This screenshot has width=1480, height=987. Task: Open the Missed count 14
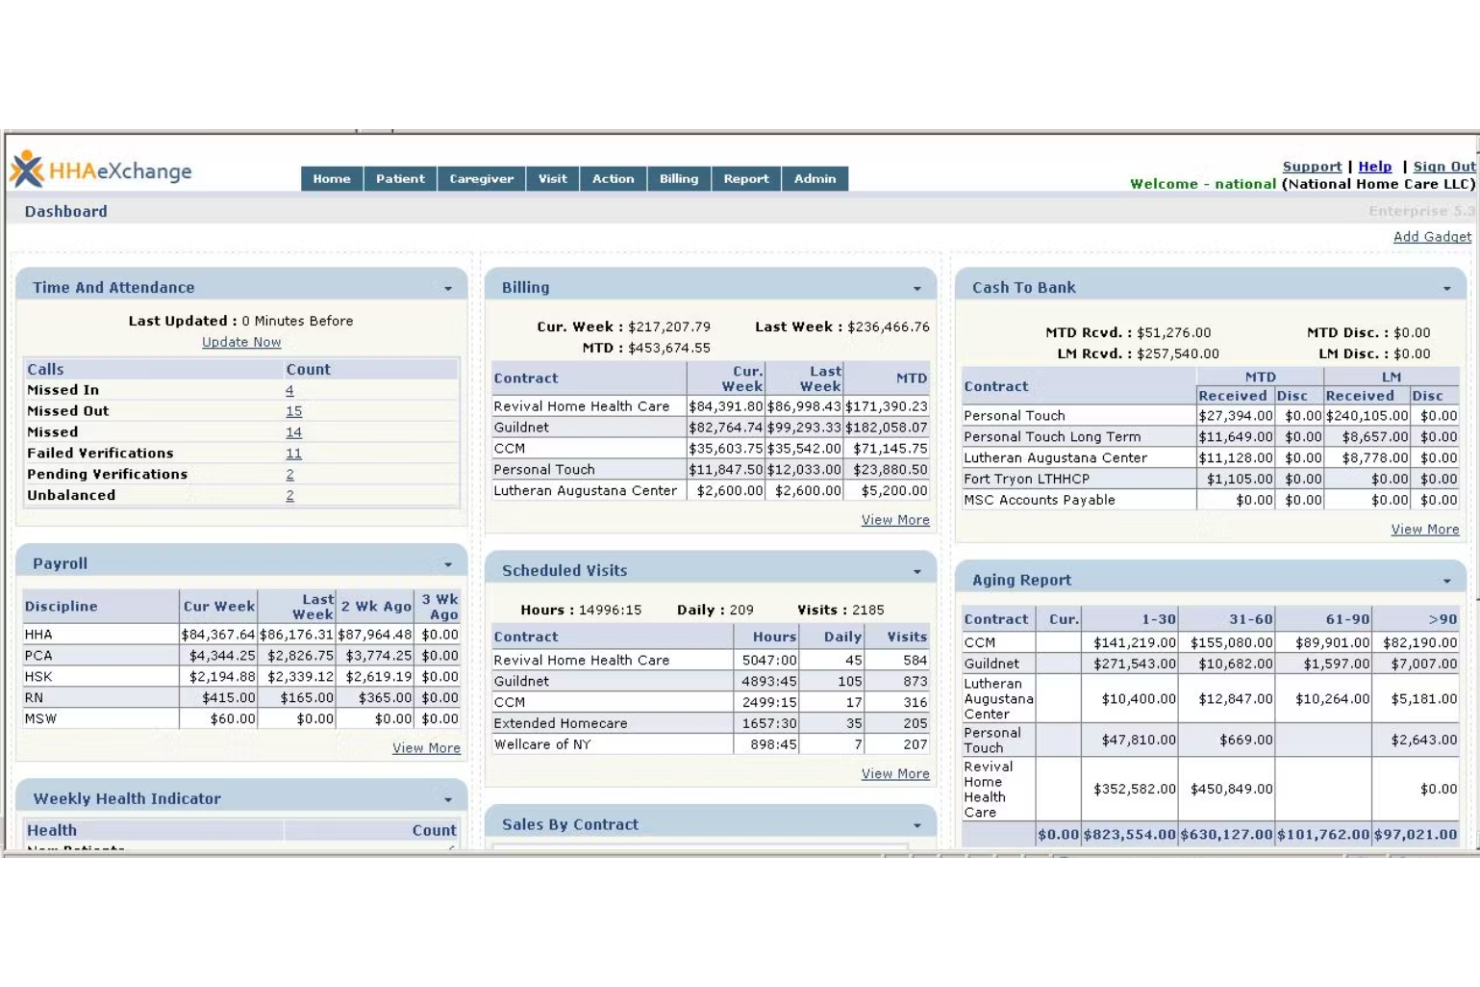click(294, 433)
